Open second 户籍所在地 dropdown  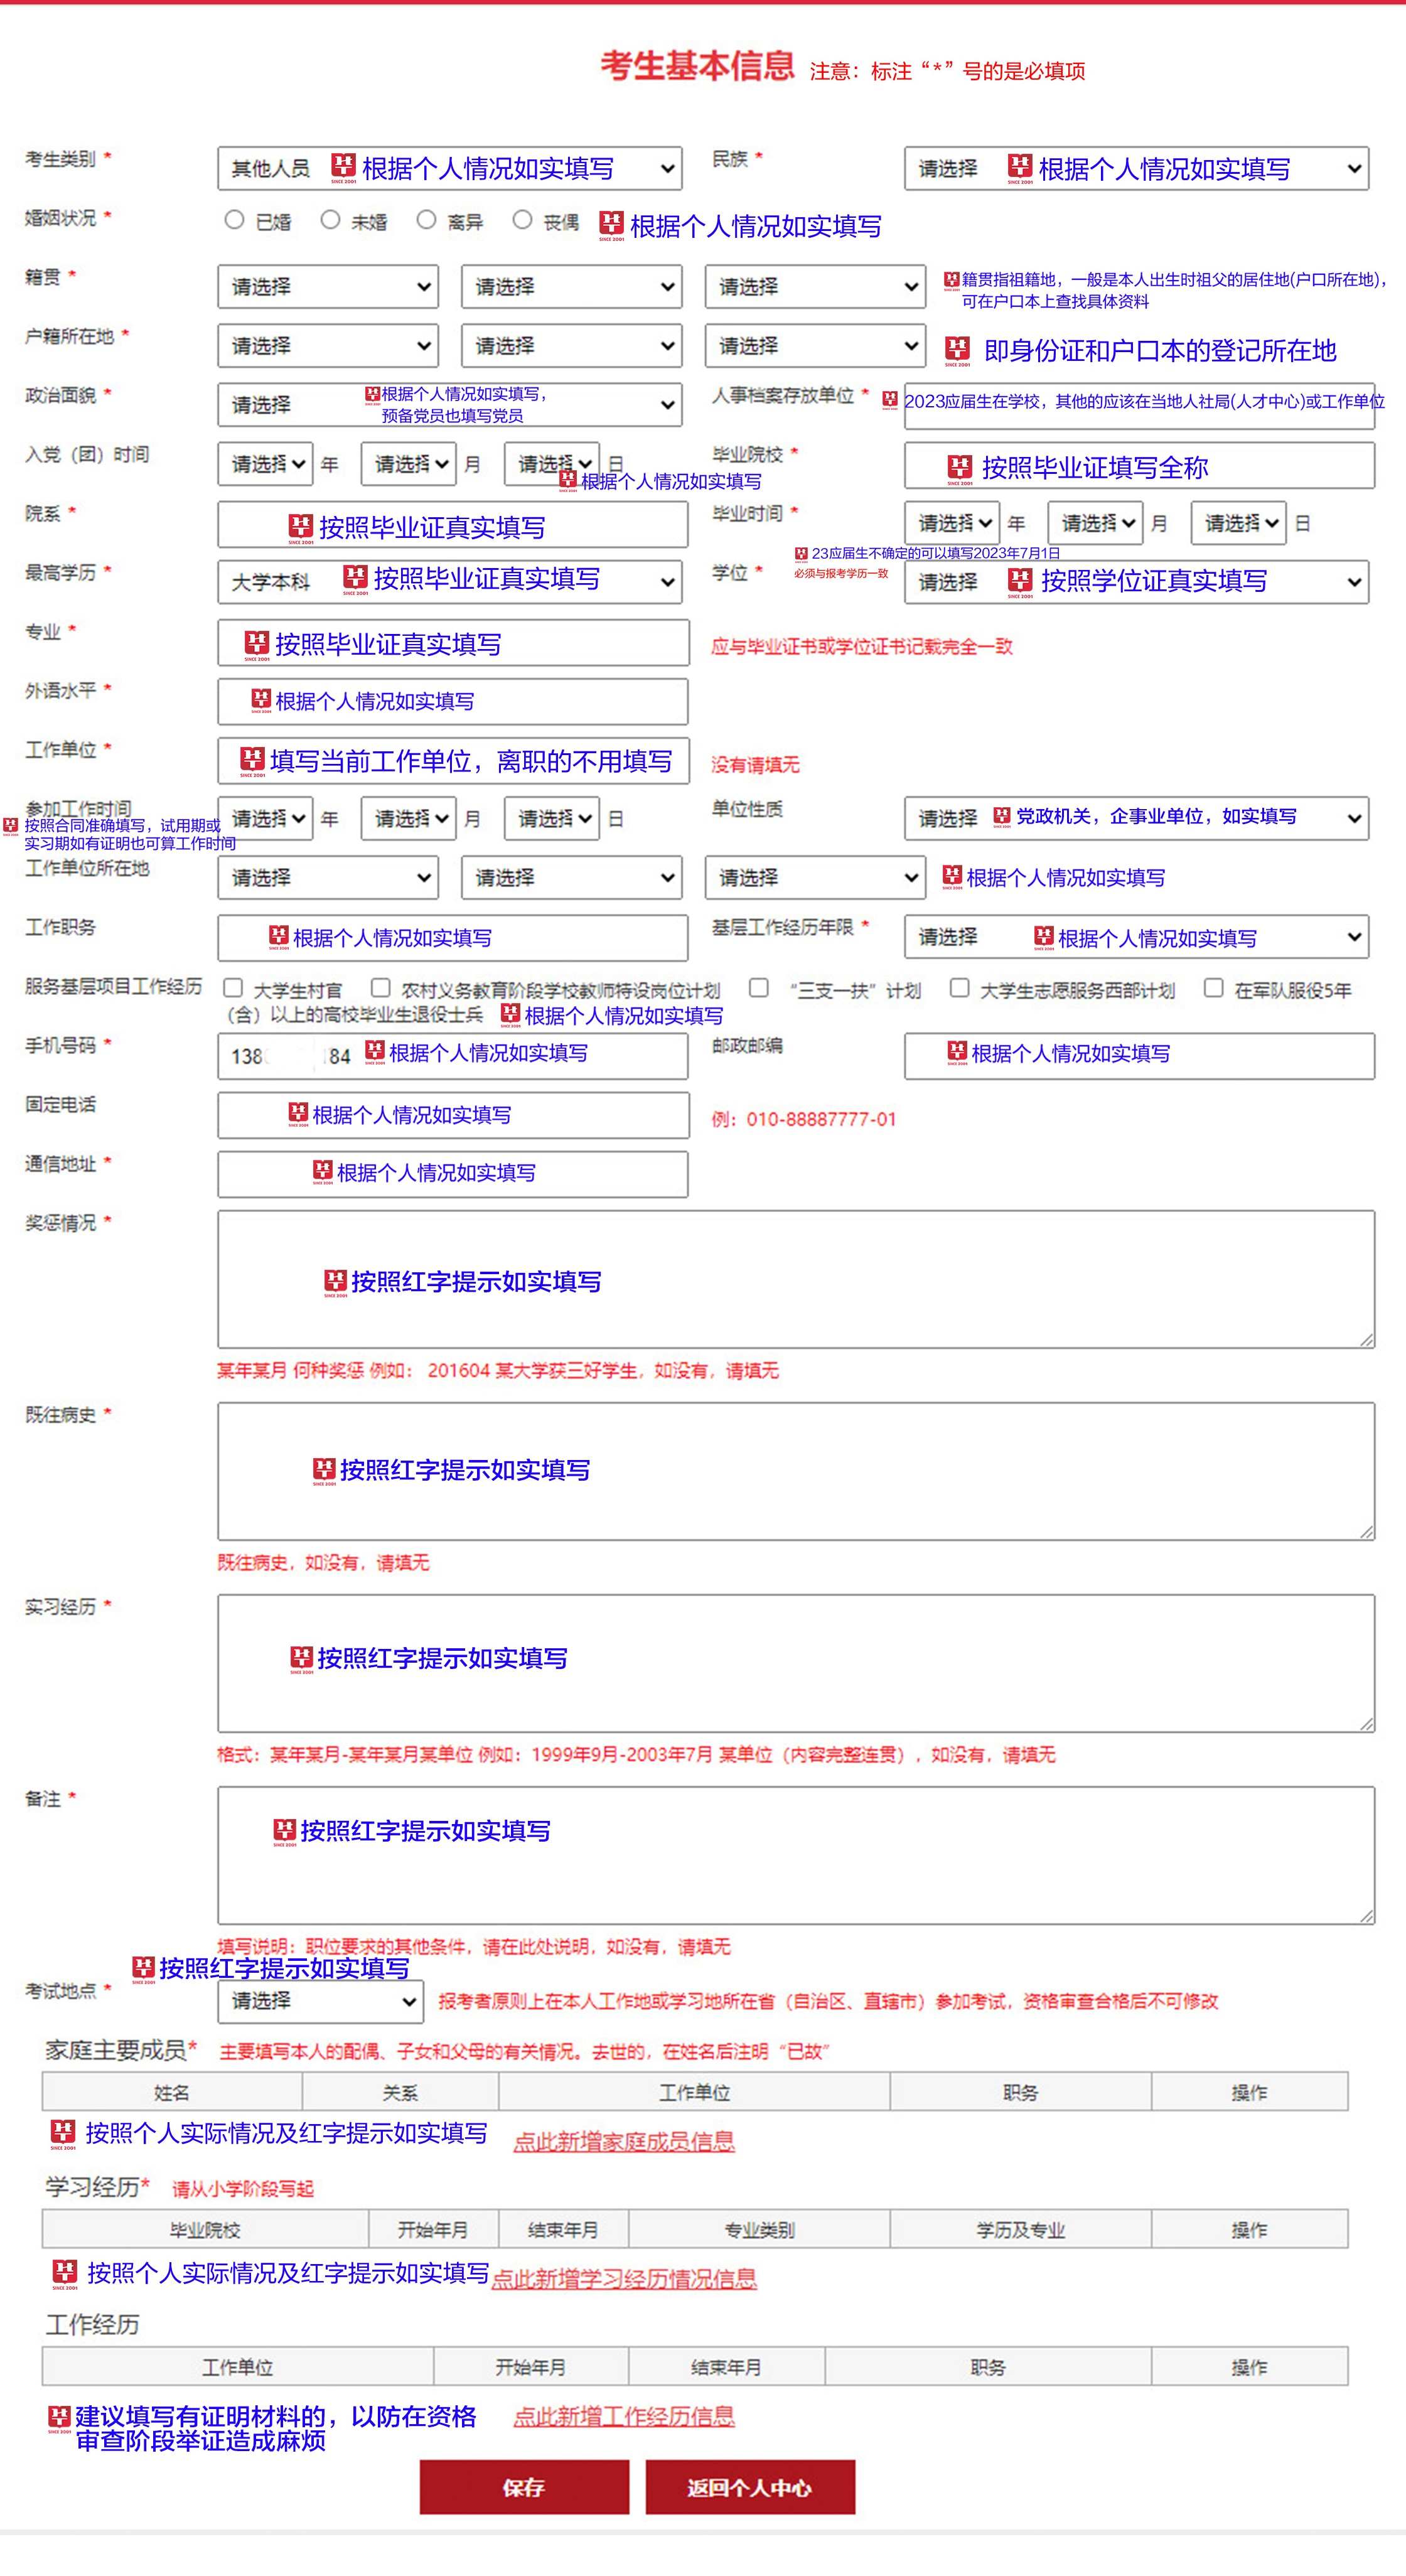pyautogui.click(x=571, y=345)
